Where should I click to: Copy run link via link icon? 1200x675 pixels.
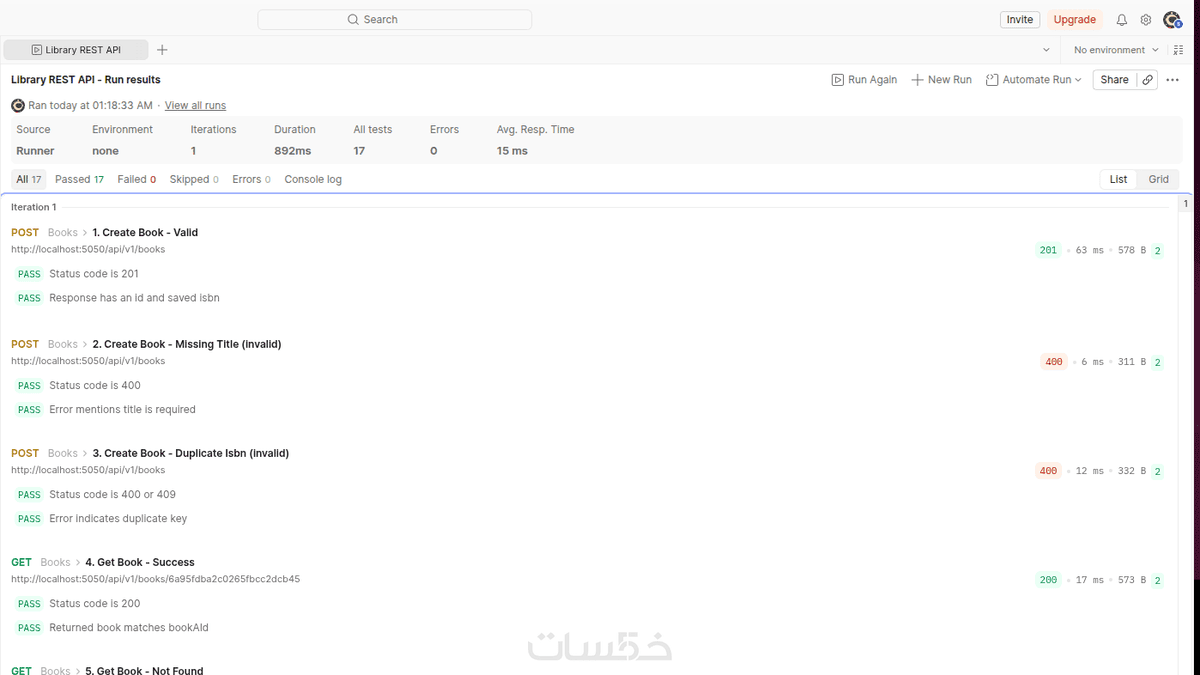1147,80
